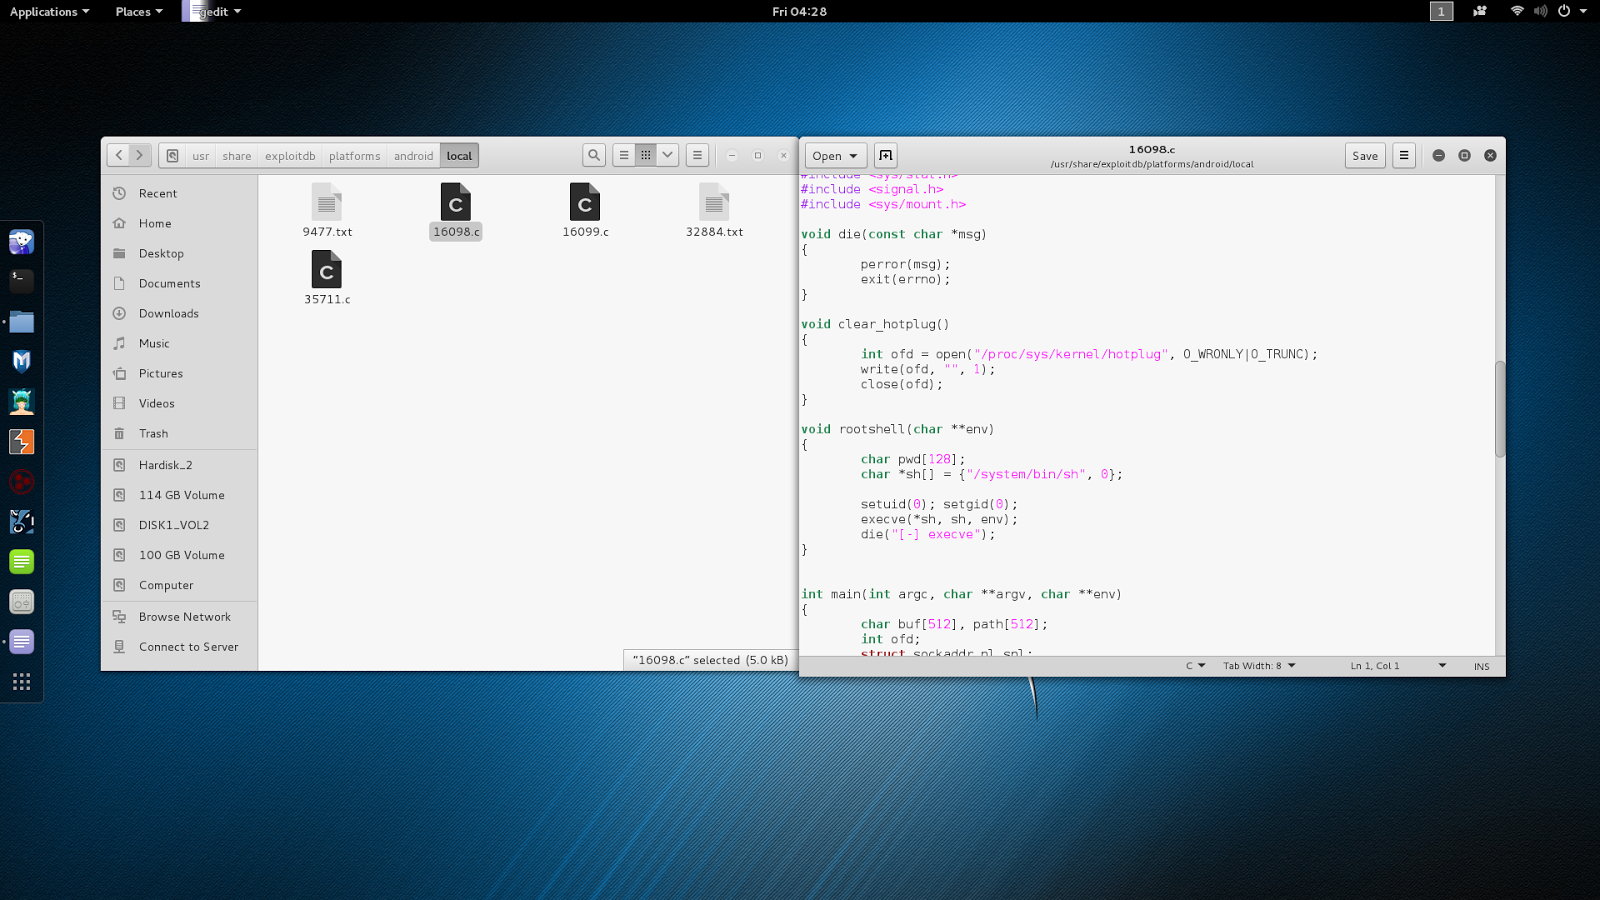Open the file manager options menu icon
1600x900 pixels.
point(697,155)
